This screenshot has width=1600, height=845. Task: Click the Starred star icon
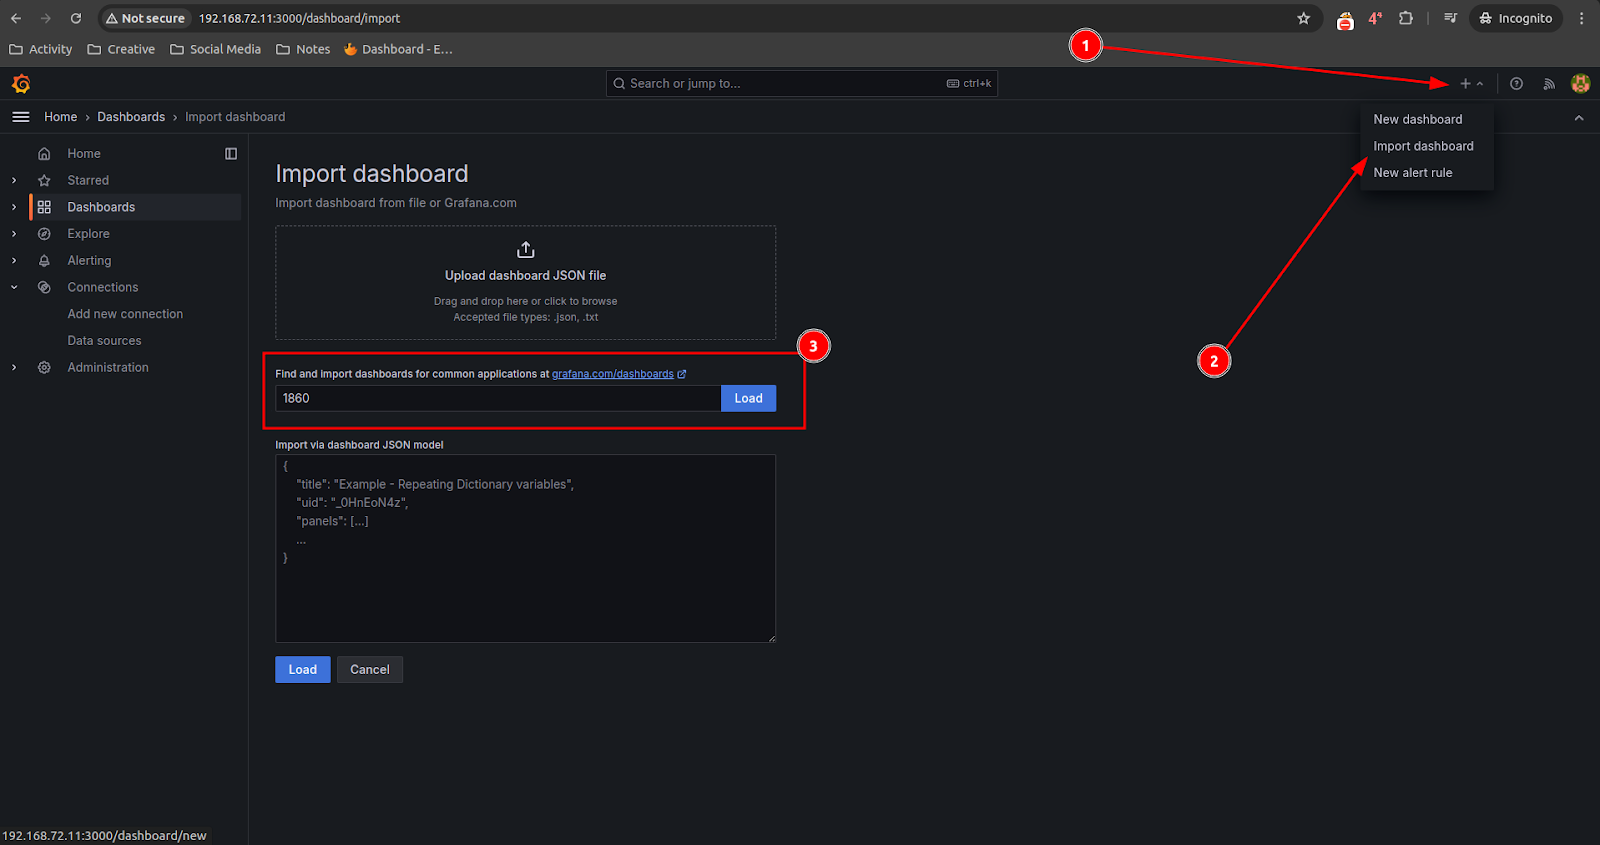pyautogui.click(x=44, y=181)
